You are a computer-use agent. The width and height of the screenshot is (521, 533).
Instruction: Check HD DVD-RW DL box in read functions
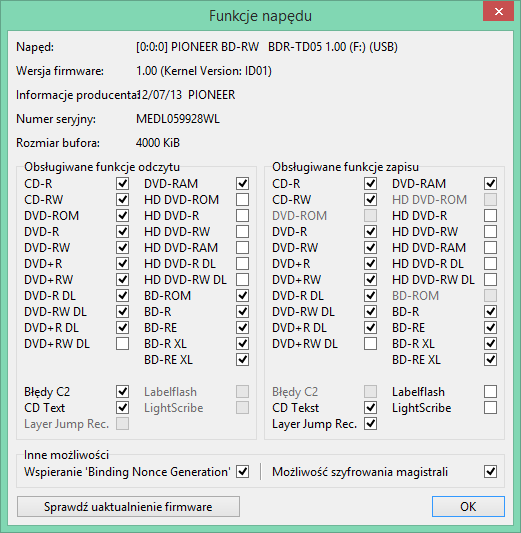242,279
